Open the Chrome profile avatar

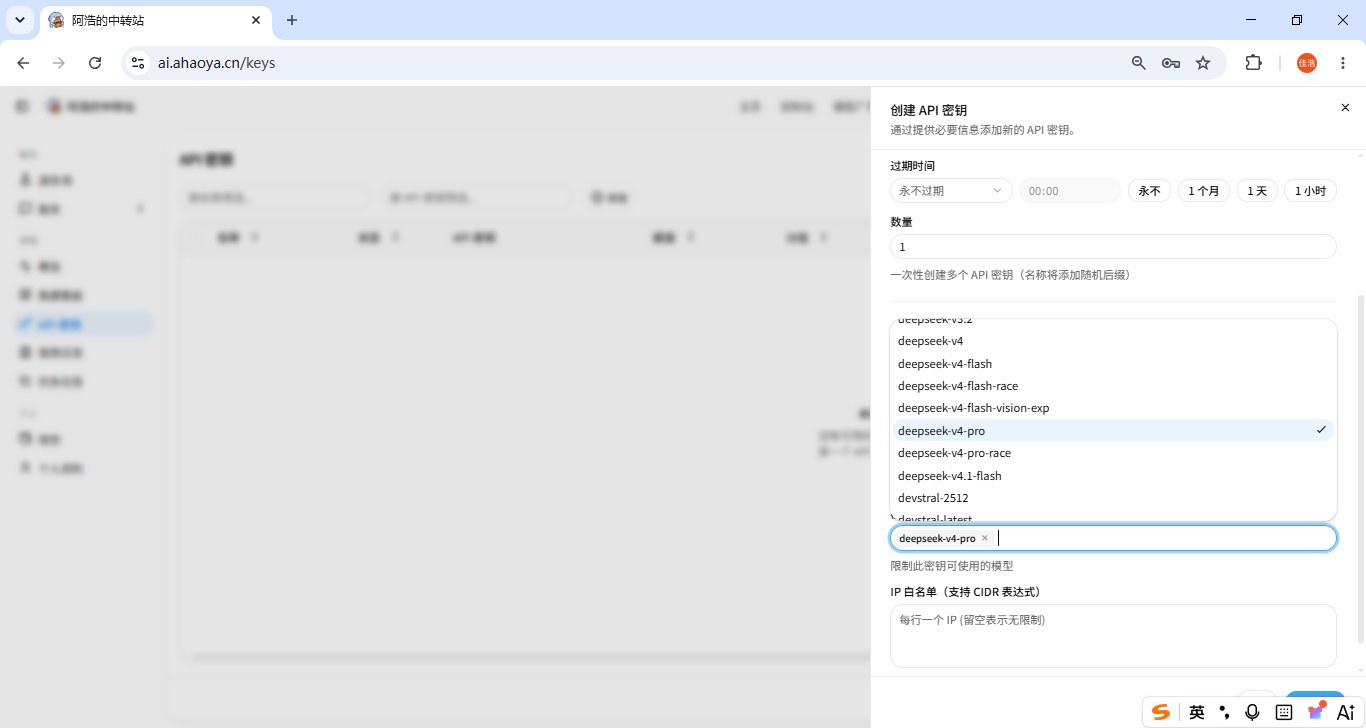pyautogui.click(x=1307, y=63)
